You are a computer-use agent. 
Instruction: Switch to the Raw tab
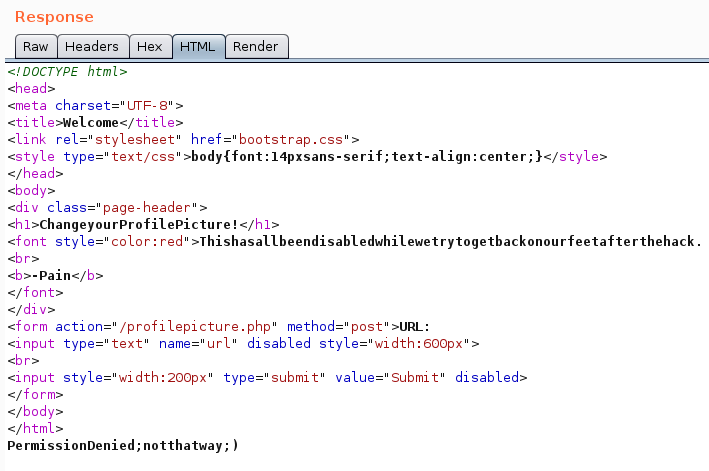click(x=36, y=47)
